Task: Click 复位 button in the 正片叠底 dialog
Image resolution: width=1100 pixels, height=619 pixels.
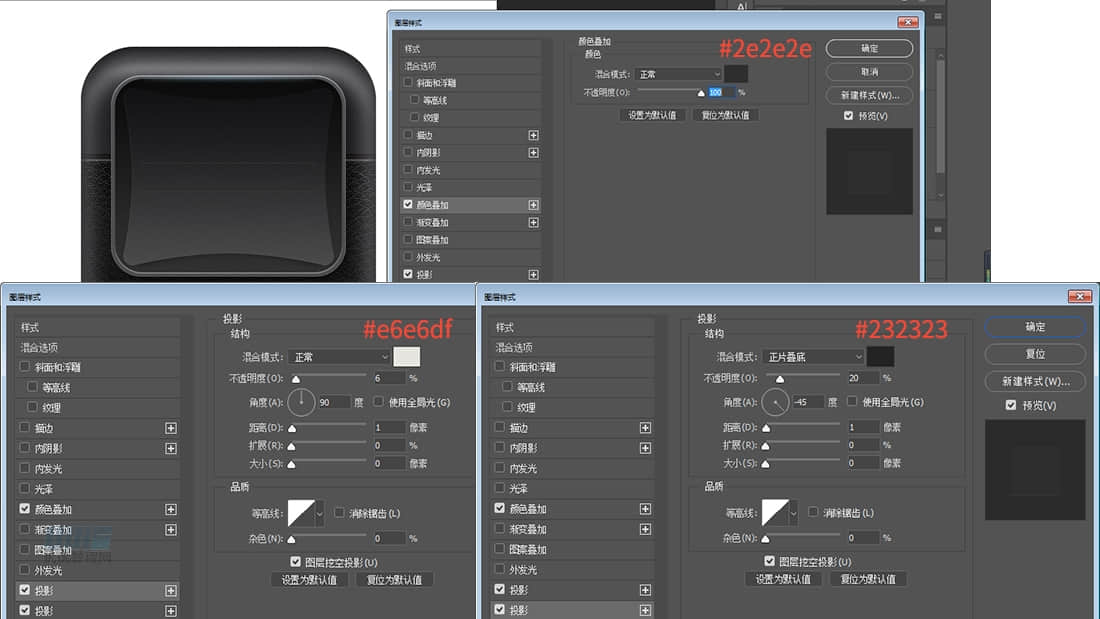Action: (x=1035, y=354)
